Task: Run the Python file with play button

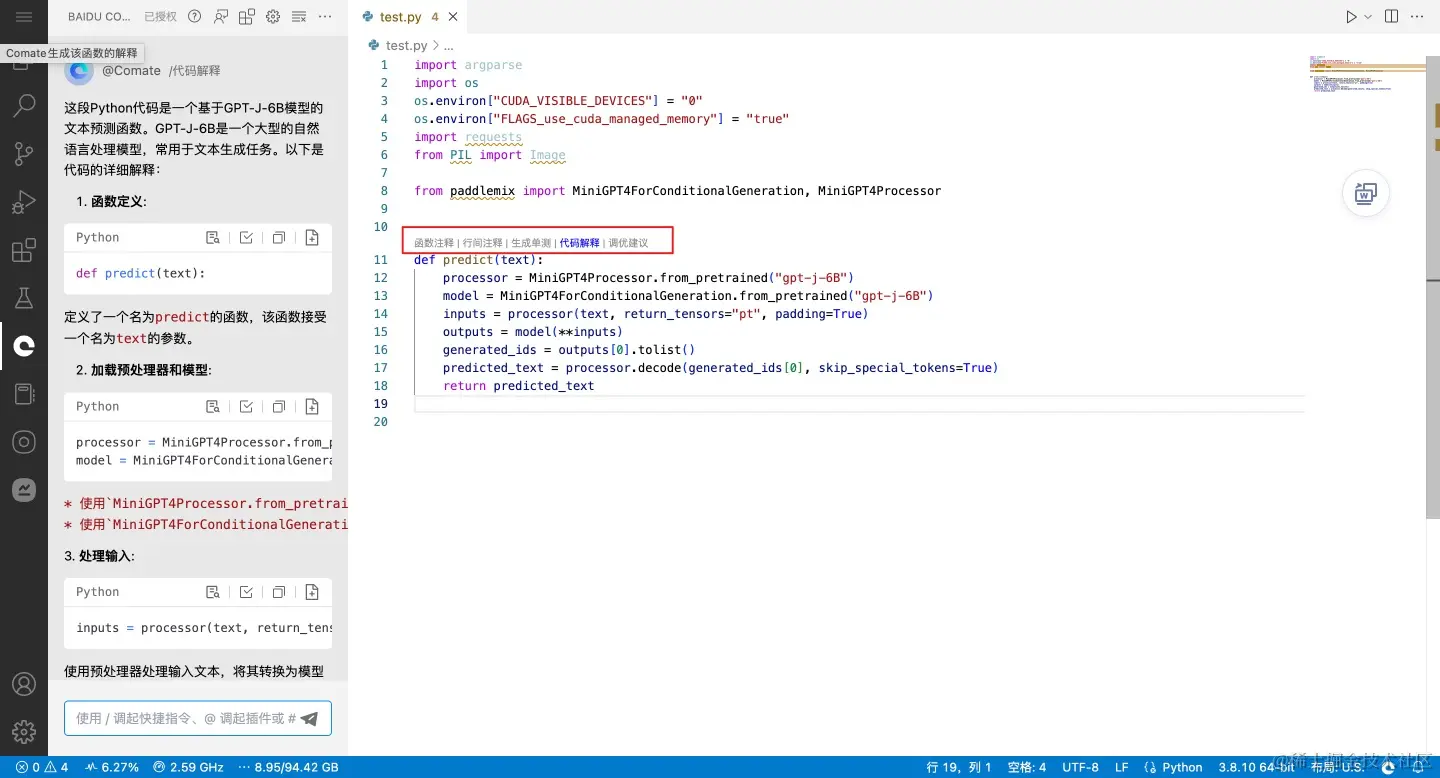Action: point(1351,17)
